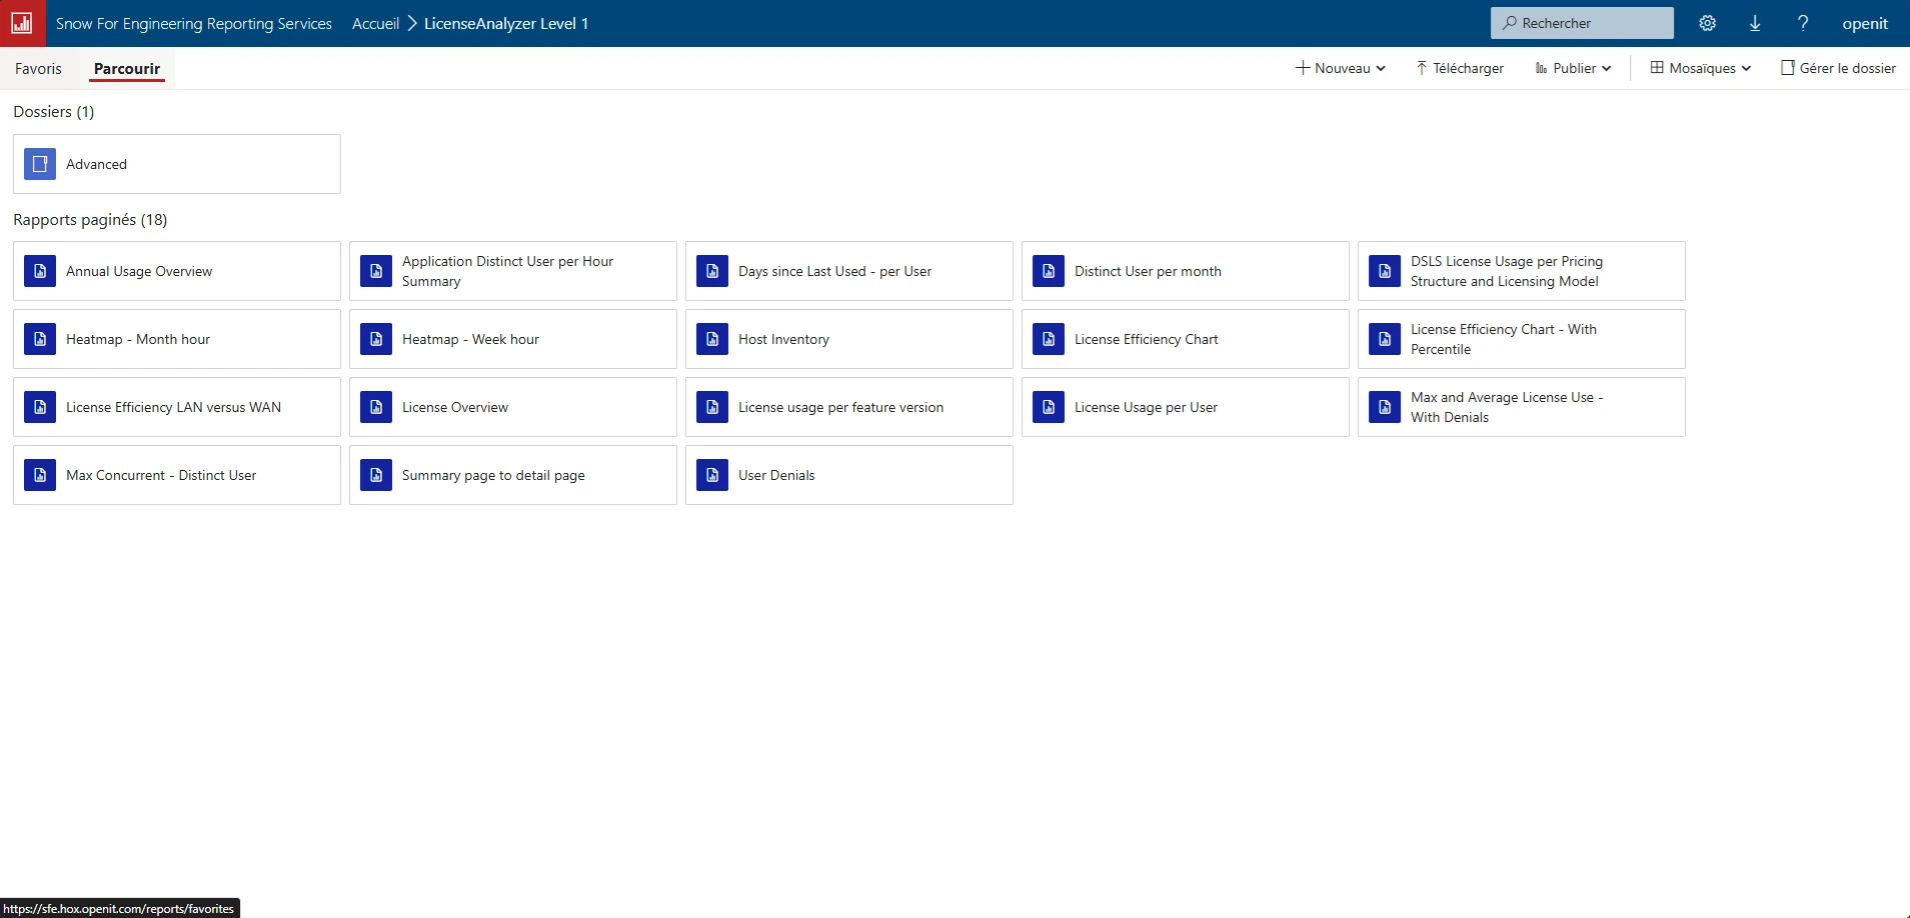1910x918 pixels.
Task: Click the License Efficiency Chart report icon
Action: pos(1048,339)
